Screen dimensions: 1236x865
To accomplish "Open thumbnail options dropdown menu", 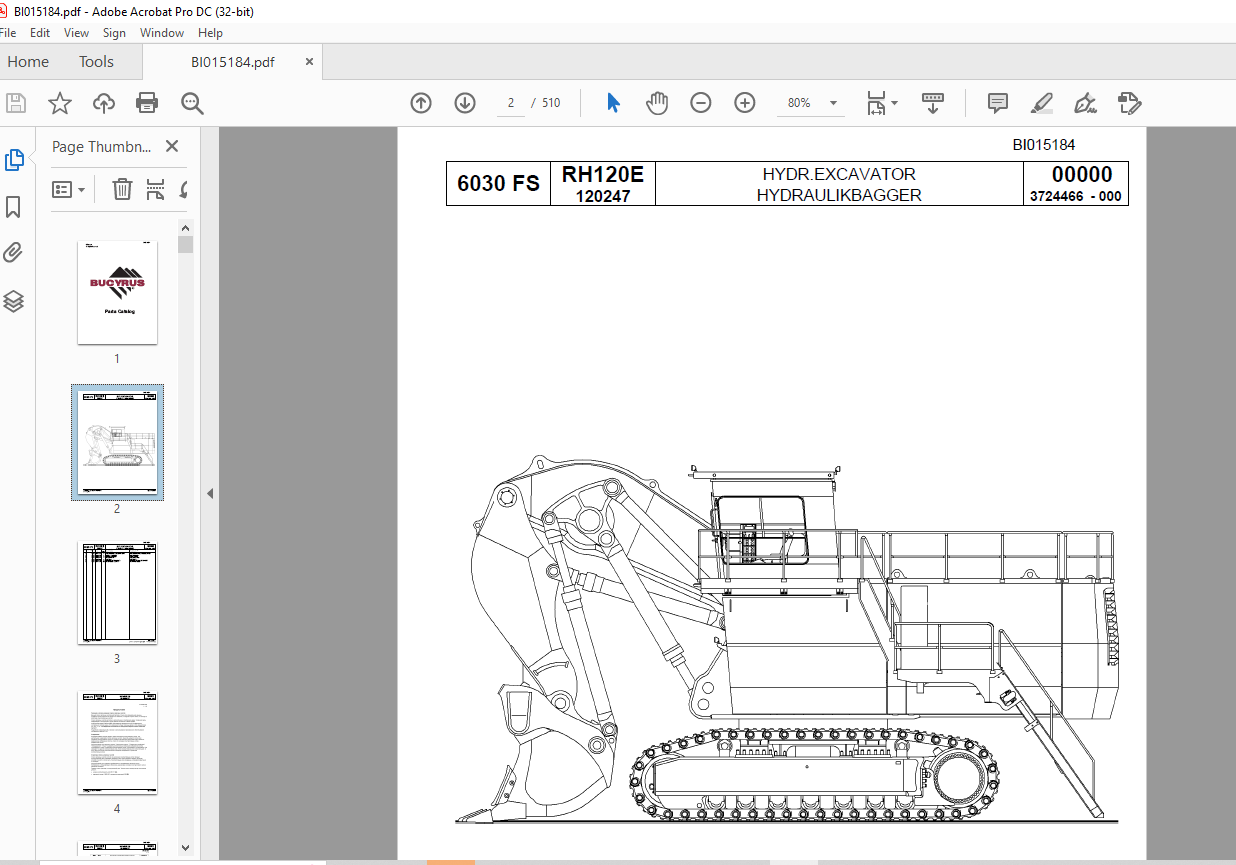I will [69, 189].
